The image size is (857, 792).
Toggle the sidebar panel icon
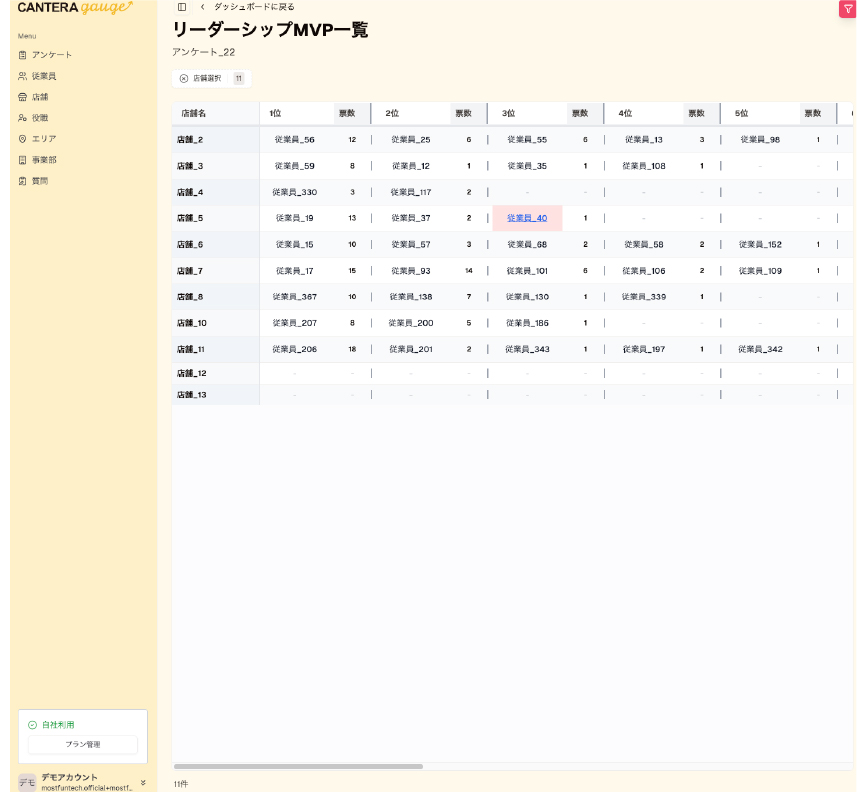point(181,7)
